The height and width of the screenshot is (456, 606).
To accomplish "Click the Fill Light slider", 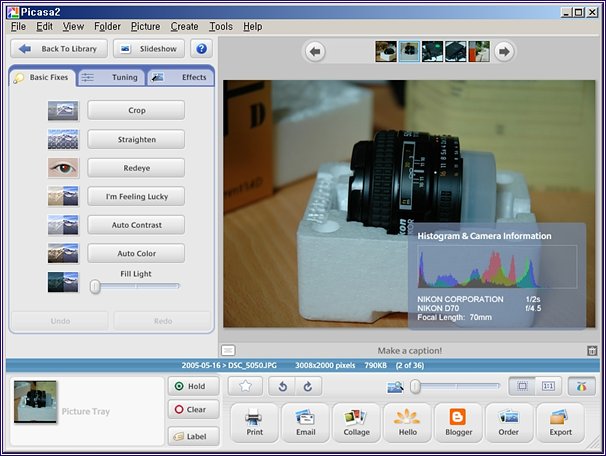I will click(x=136, y=287).
